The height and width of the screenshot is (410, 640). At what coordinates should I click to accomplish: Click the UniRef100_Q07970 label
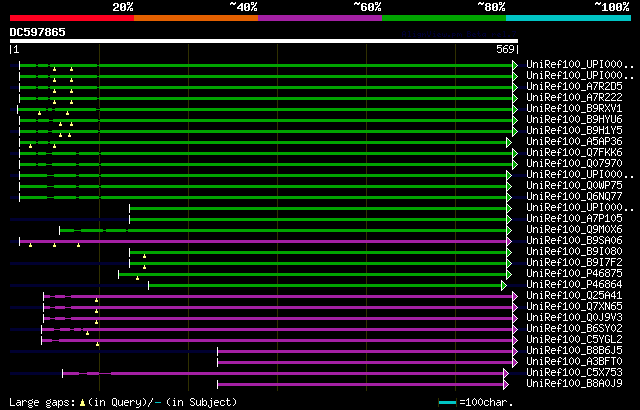tap(574, 164)
